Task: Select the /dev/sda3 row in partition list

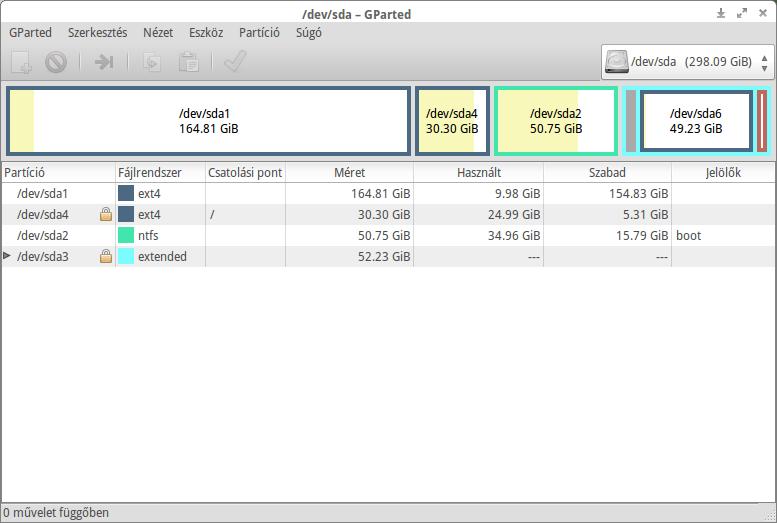Action: pos(388,256)
